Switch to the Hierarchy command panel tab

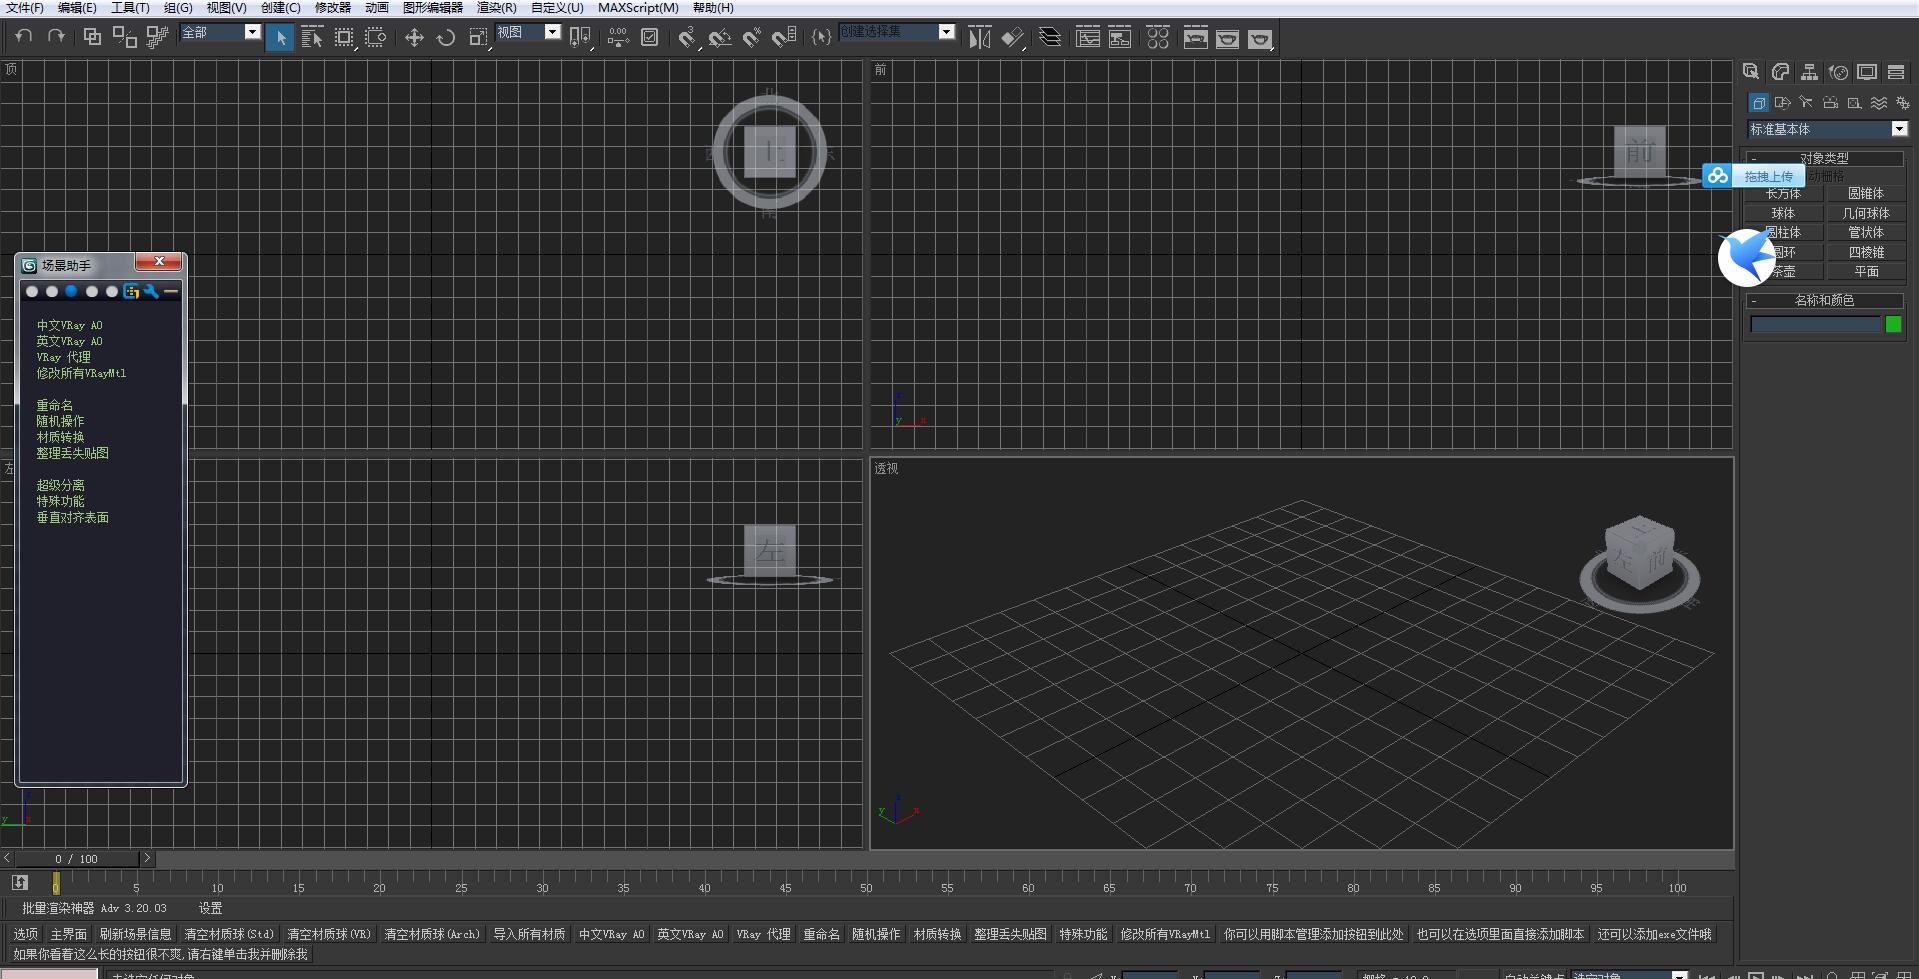[x=1809, y=72]
